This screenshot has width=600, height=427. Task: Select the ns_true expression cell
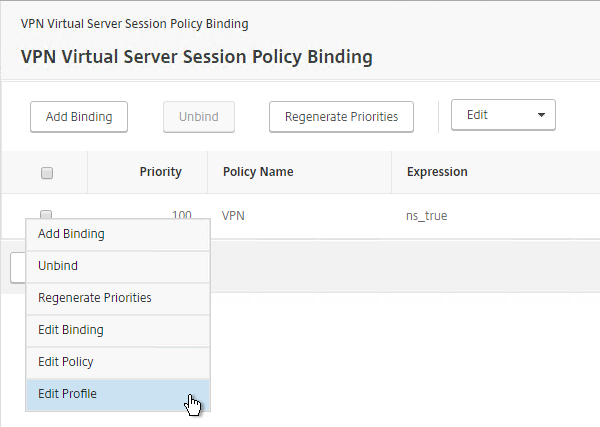pyautogui.click(x=426, y=216)
